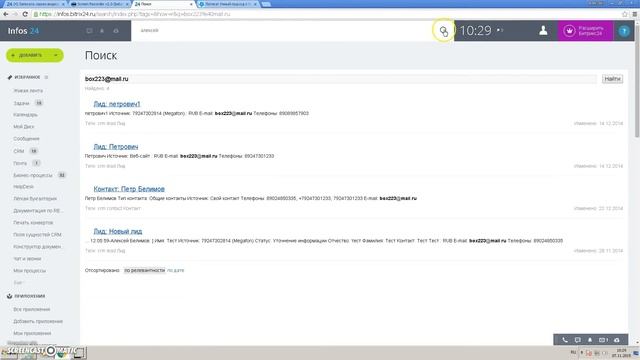Screen dimensions: 640x360
Task: Click the header cloud icon beside the bell
Action: (116, 31)
